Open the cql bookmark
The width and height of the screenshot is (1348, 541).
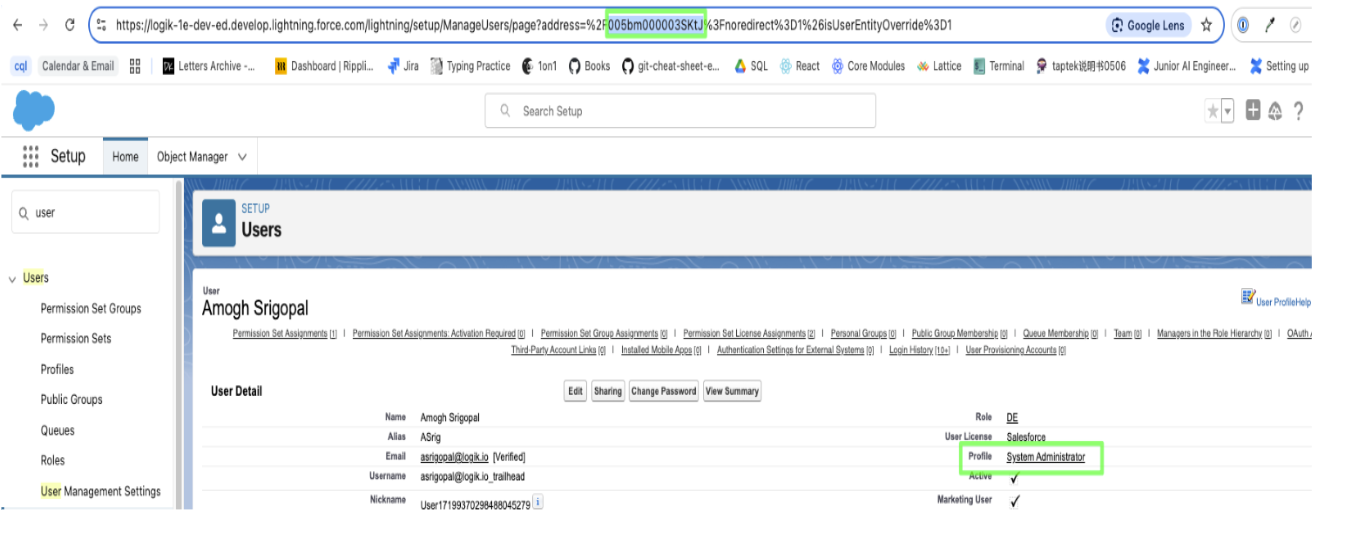[20, 66]
